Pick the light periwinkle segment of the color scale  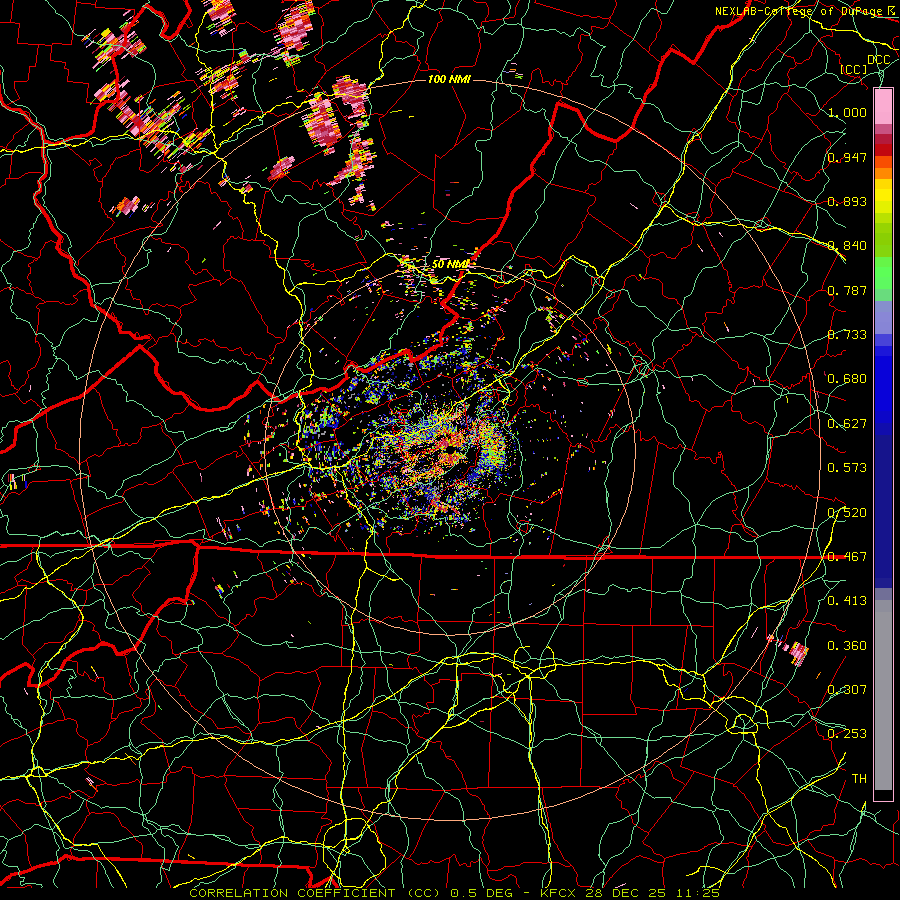883,317
